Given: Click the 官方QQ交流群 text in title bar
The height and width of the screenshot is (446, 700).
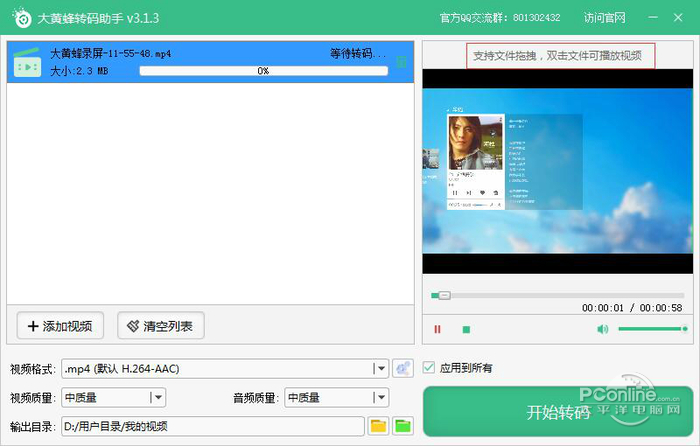Looking at the screenshot, I should pos(500,18).
